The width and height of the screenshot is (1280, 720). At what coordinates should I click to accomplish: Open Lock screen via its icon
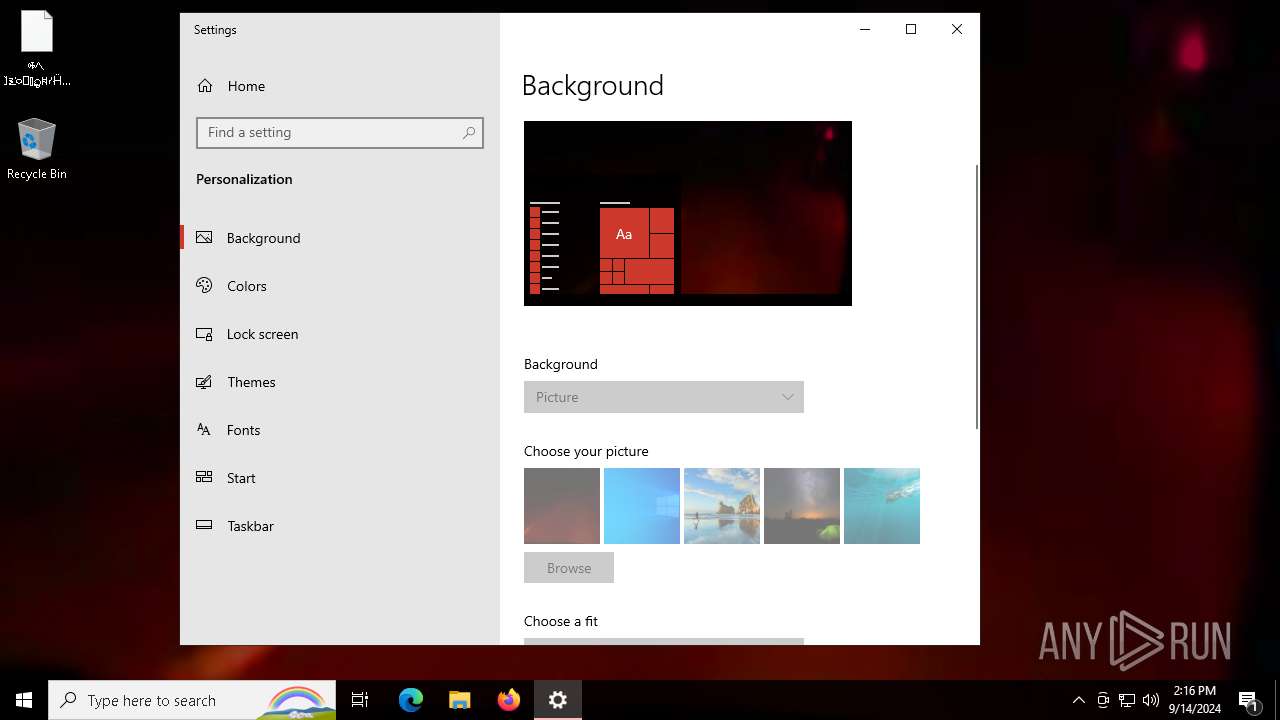tap(204, 334)
